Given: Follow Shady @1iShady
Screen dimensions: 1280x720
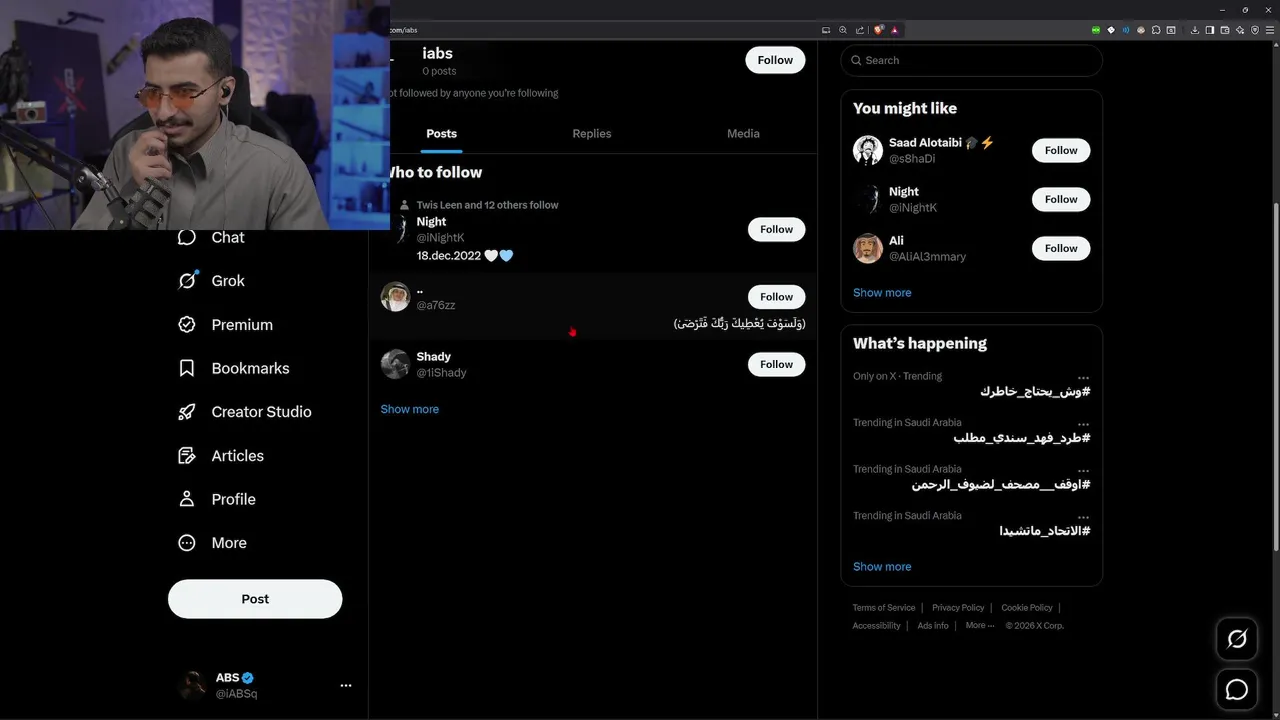Looking at the screenshot, I should tap(776, 364).
